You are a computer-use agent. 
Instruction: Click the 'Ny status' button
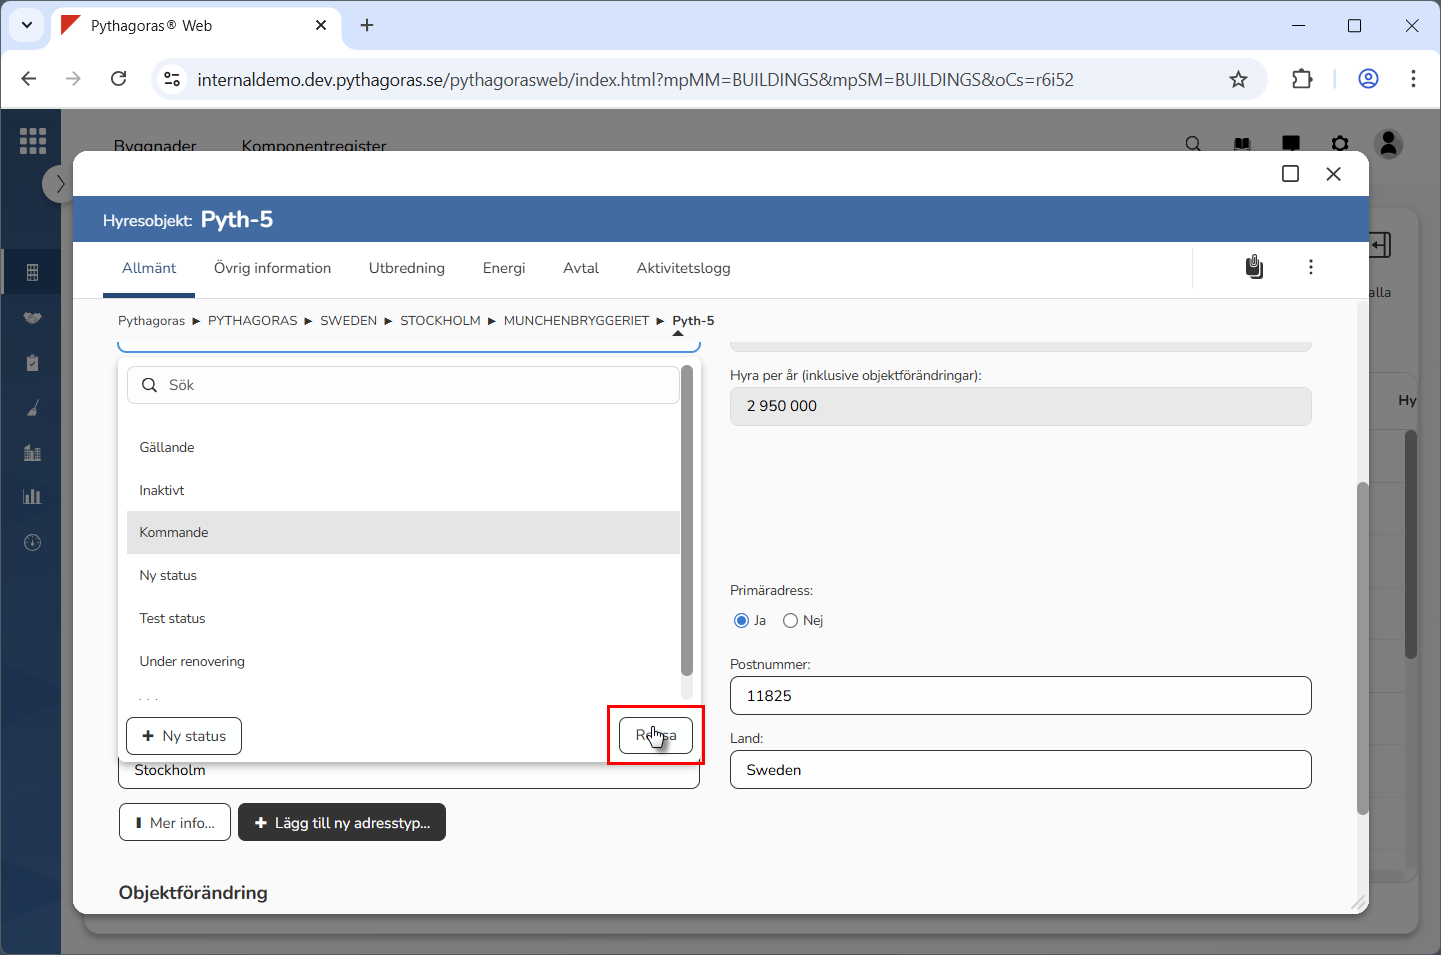click(x=184, y=736)
